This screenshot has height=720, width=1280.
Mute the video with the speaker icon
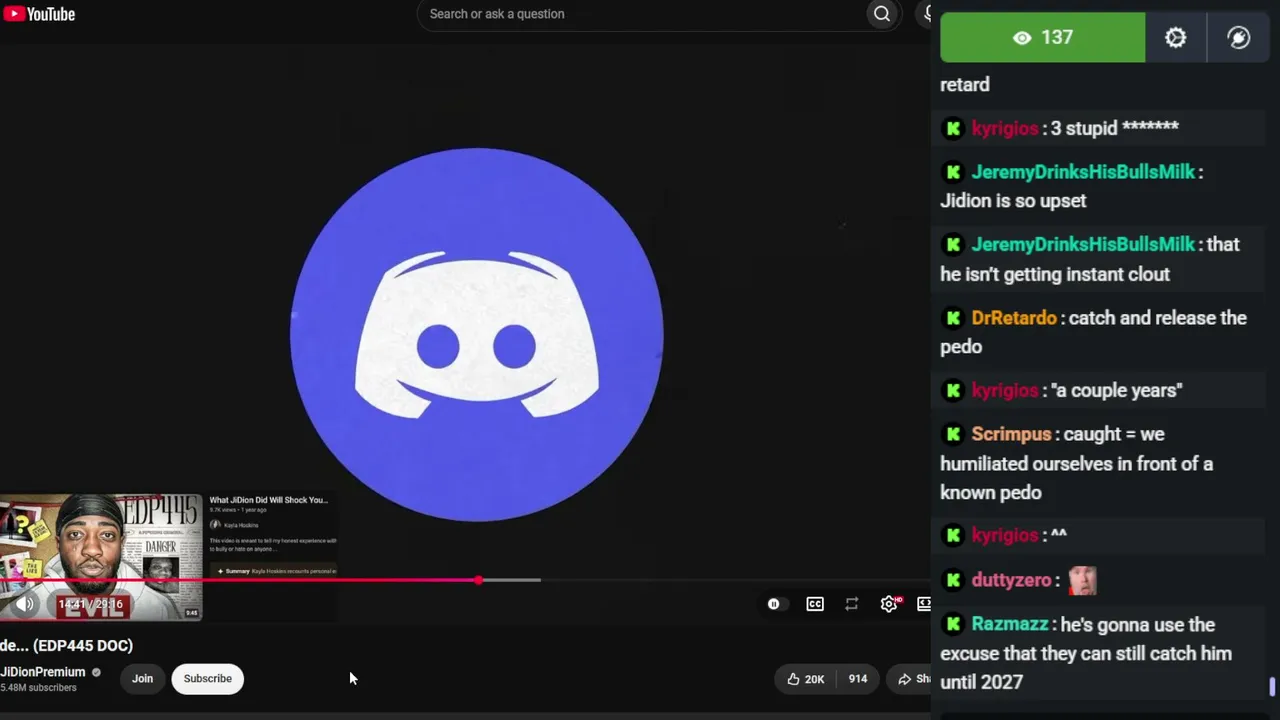tap(25, 604)
